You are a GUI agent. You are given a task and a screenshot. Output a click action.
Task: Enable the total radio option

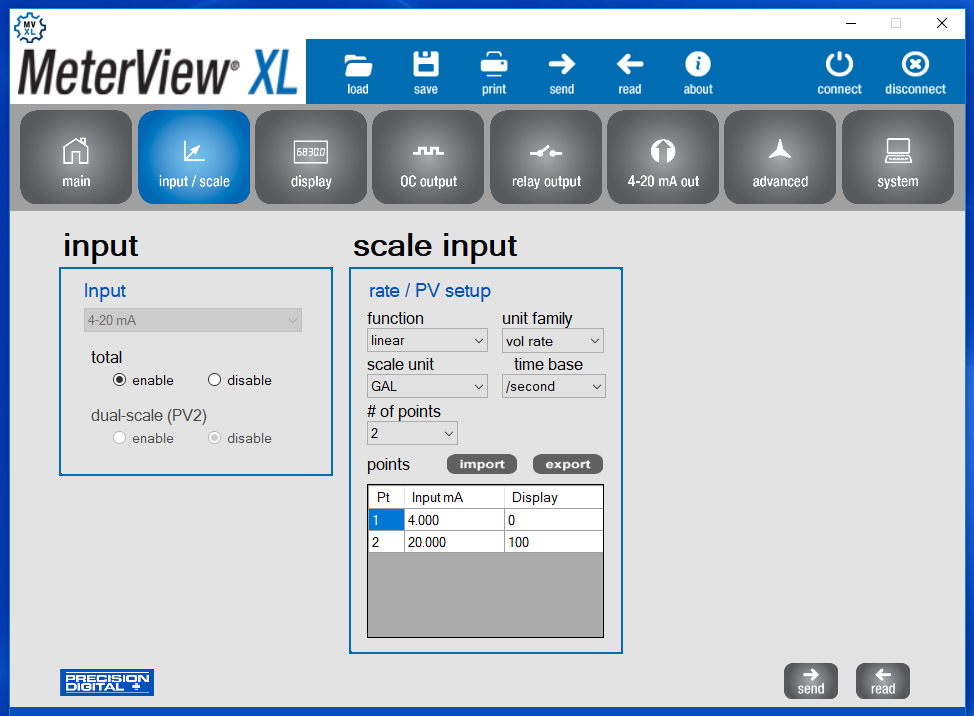pyautogui.click(x=119, y=379)
